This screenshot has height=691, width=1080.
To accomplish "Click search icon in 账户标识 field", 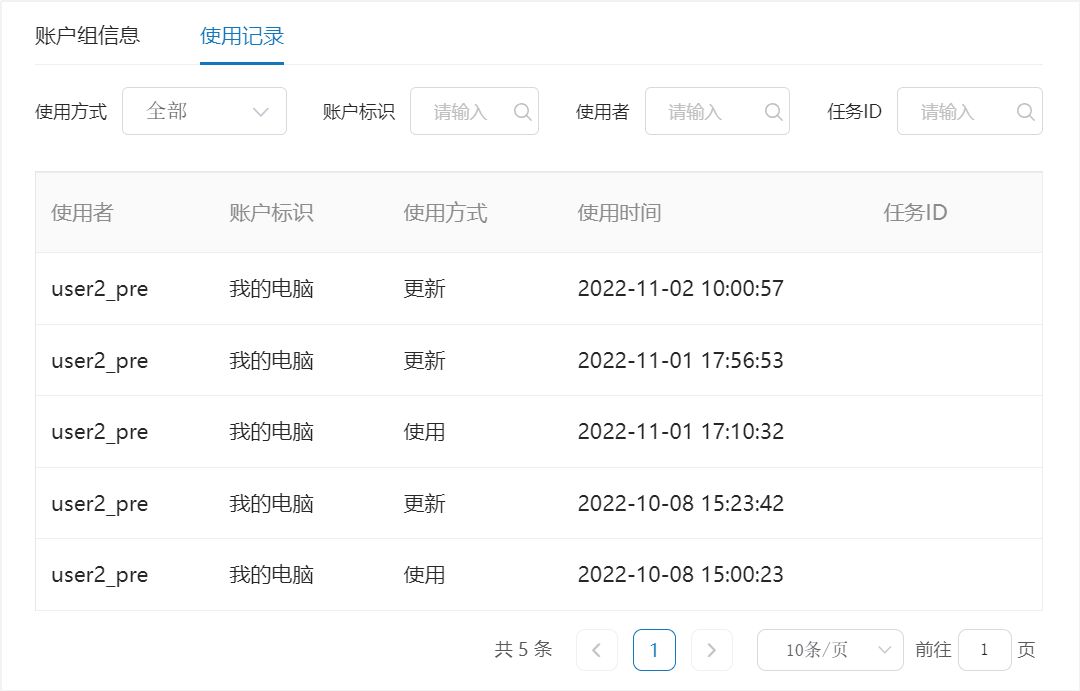I will point(522,112).
